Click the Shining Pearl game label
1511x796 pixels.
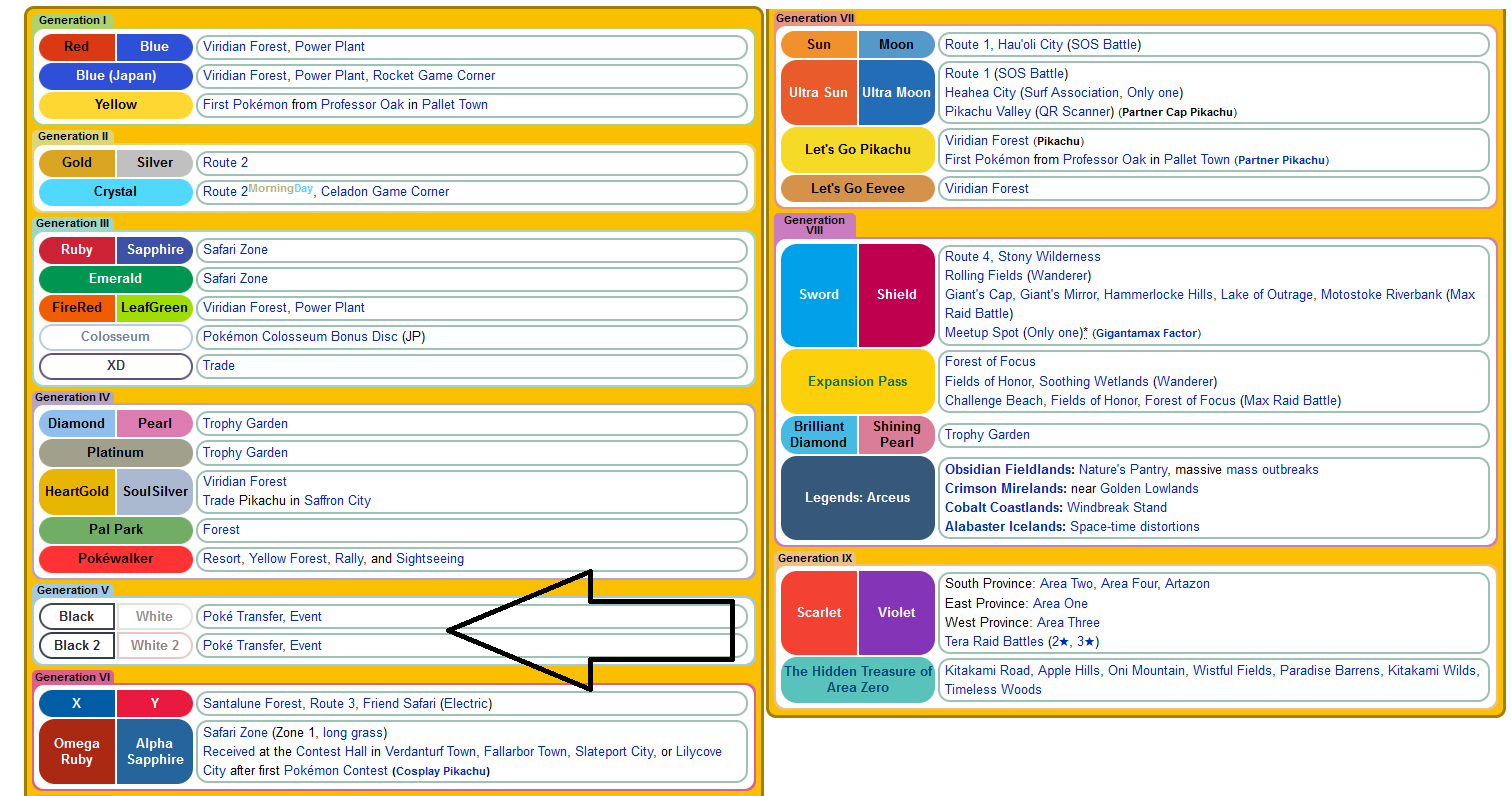coord(897,435)
